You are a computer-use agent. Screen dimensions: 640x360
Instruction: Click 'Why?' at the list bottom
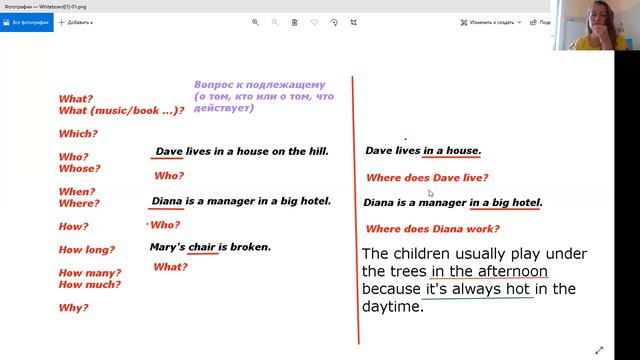73,308
